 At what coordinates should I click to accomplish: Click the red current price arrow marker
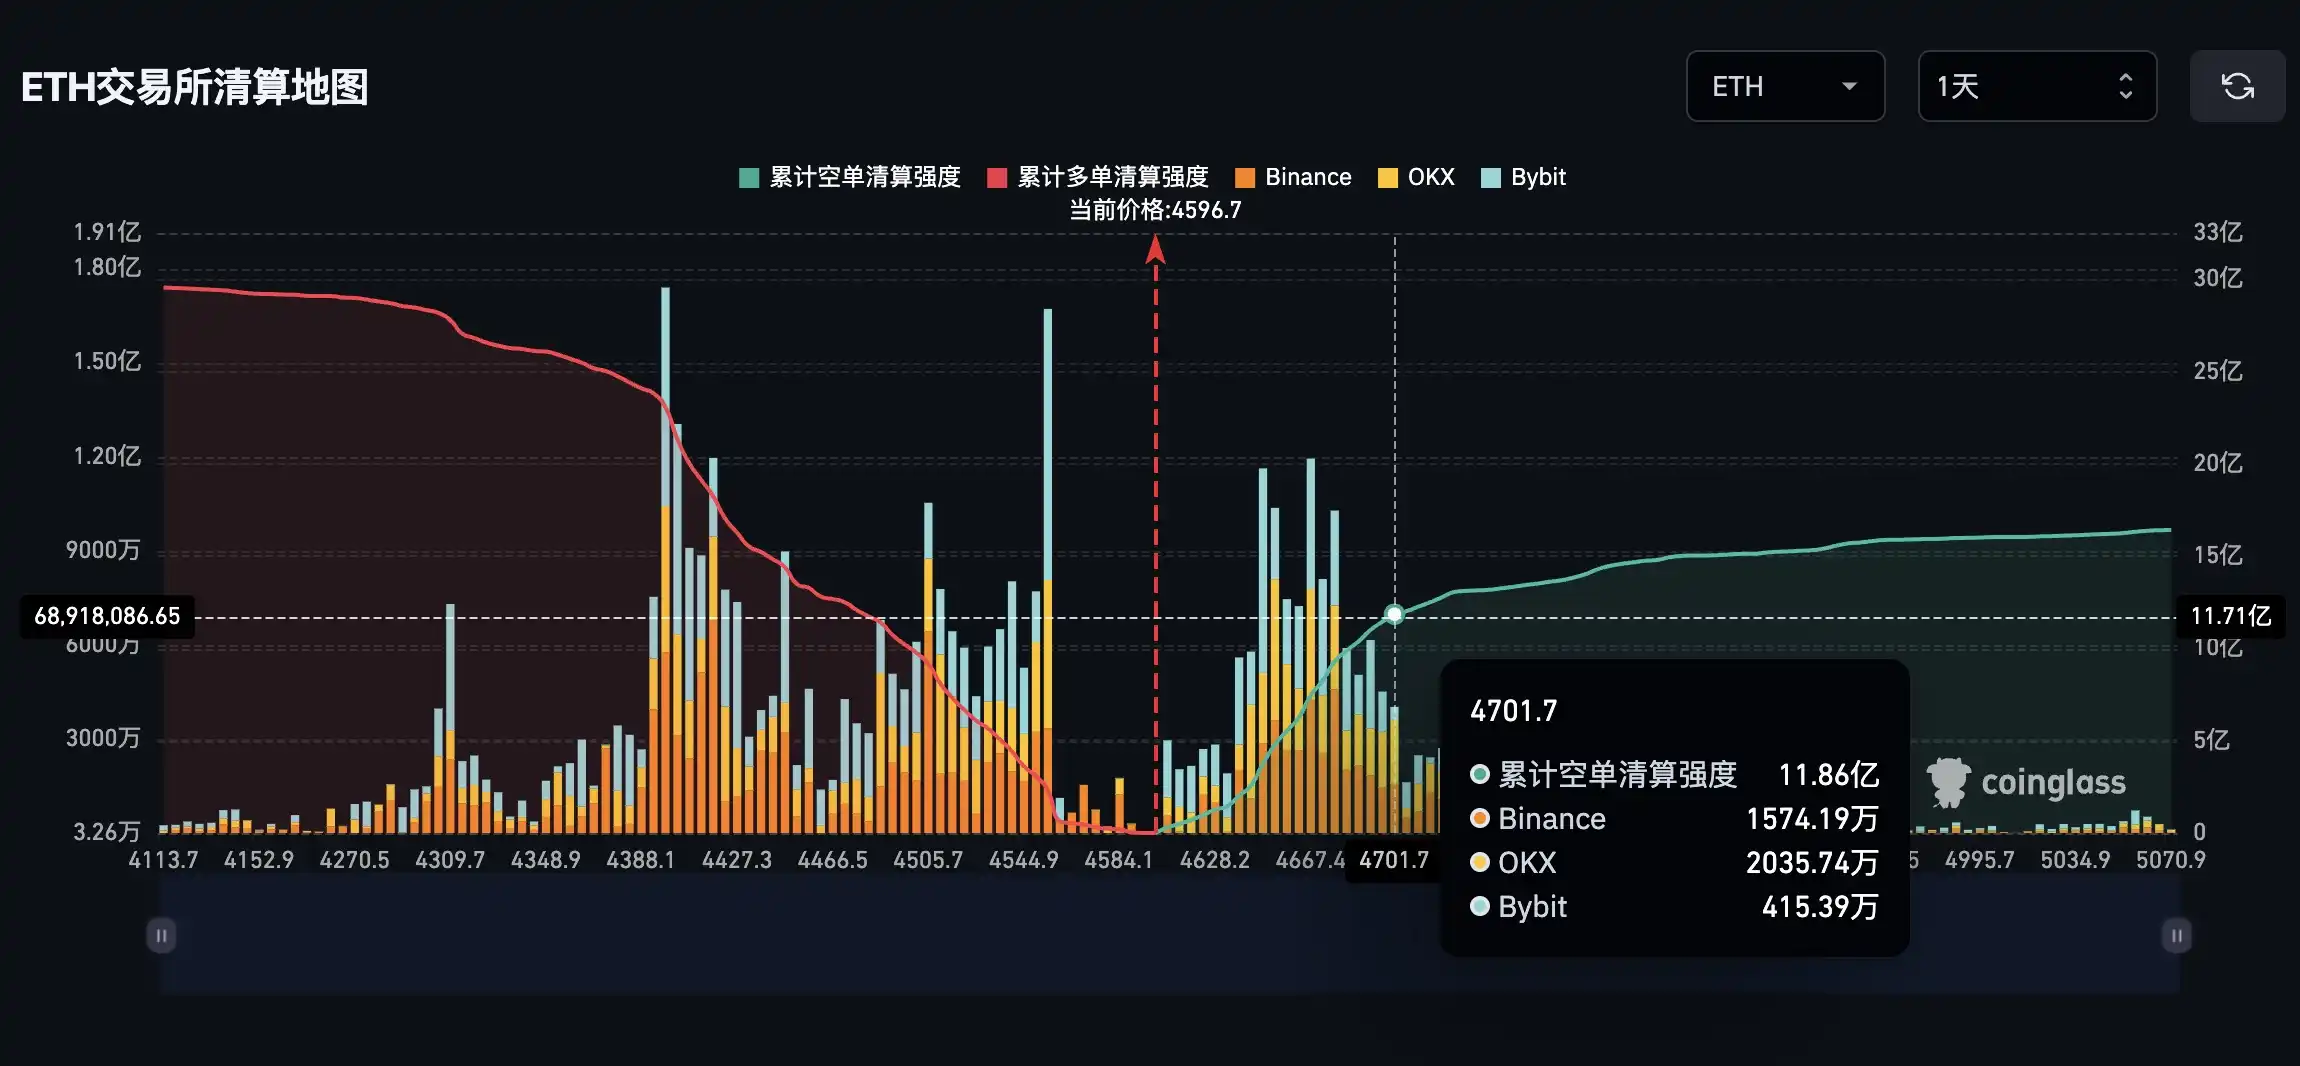click(x=1155, y=248)
